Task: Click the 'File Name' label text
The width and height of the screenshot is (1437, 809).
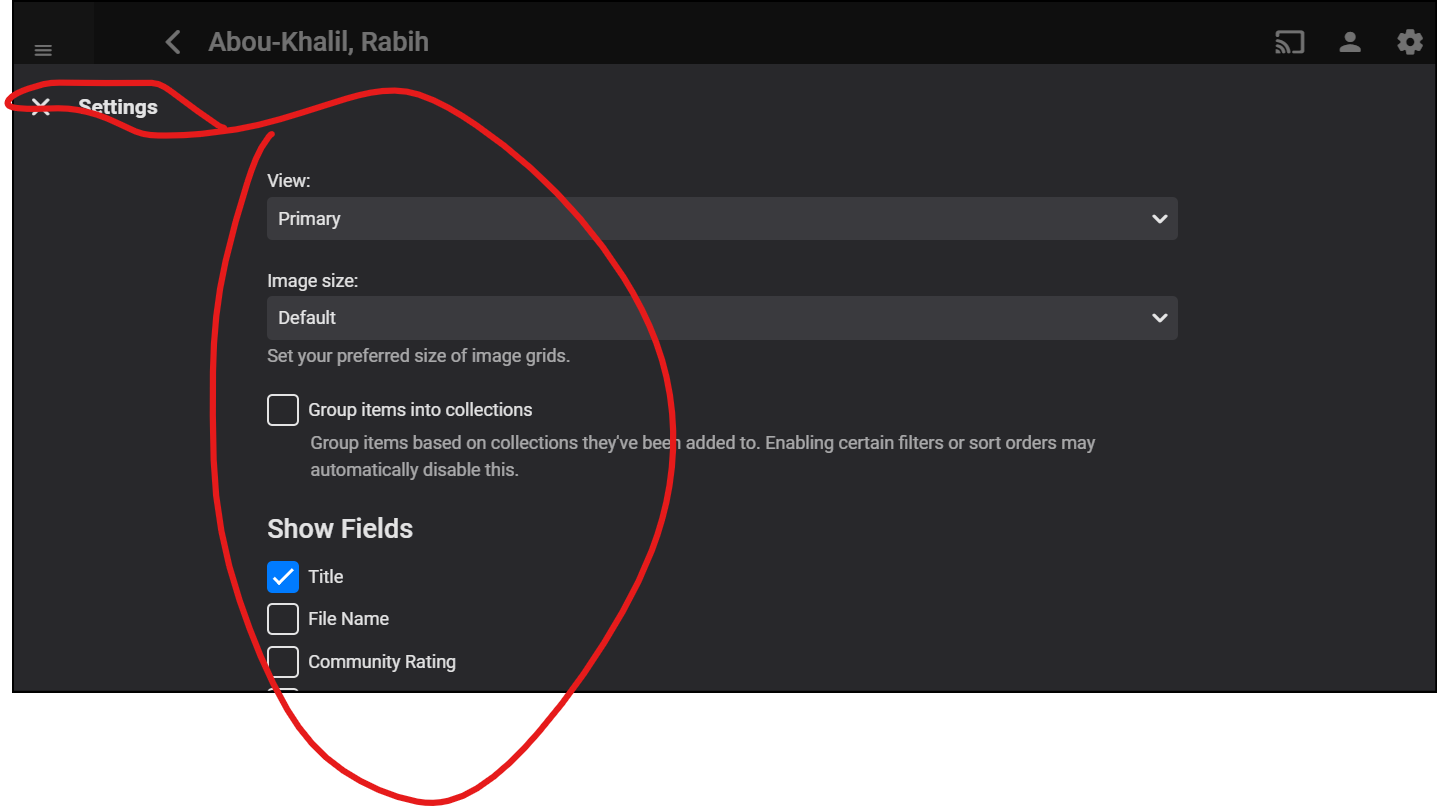Action: click(x=348, y=619)
